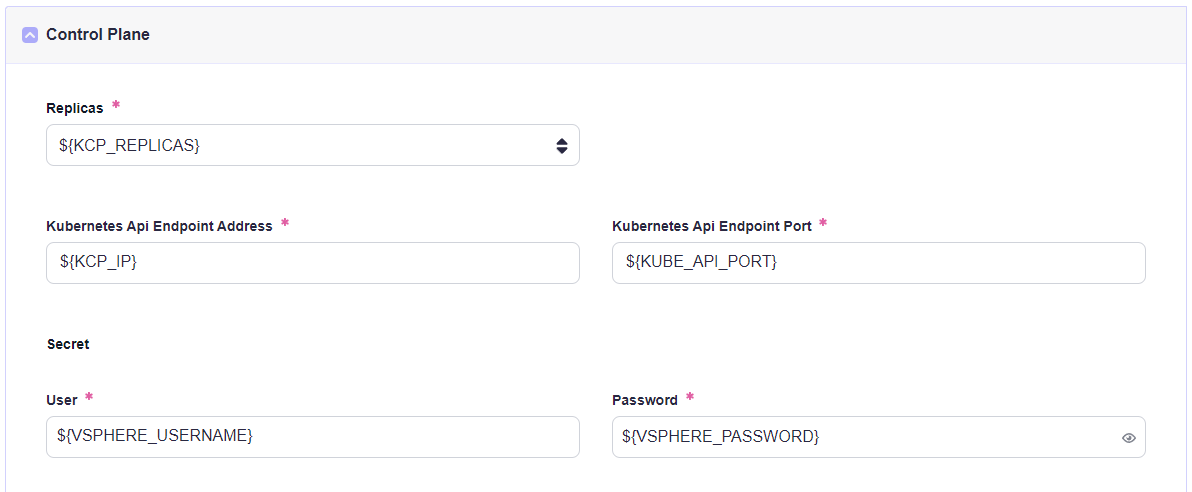The image size is (1192, 492).
Task: Click into the User input field
Action: [312, 437]
